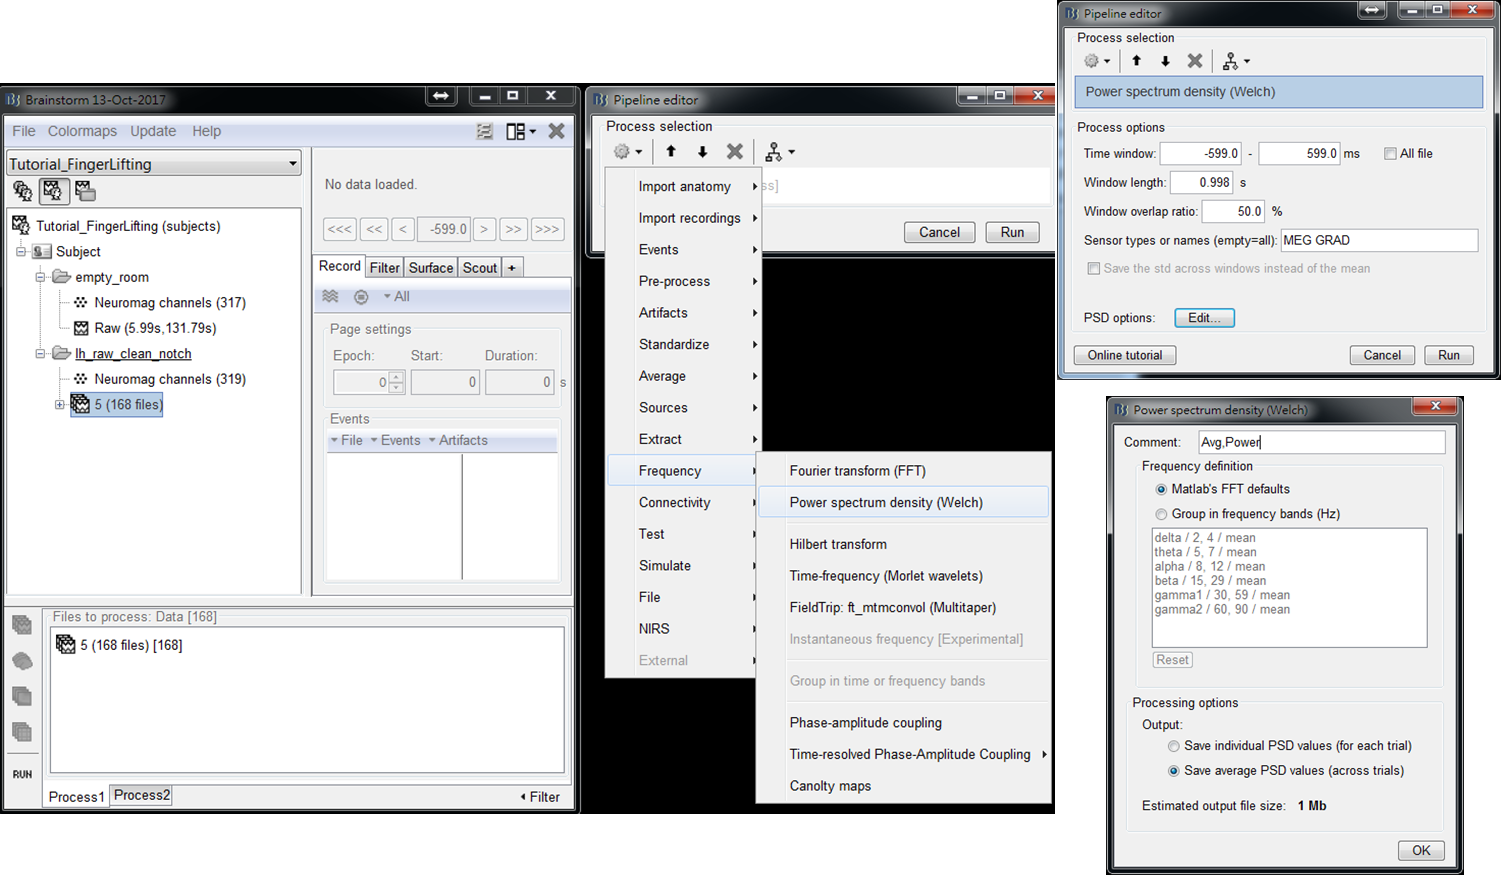Collapse the lh_raw_clean_notch folder node

[x=40, y=353]
